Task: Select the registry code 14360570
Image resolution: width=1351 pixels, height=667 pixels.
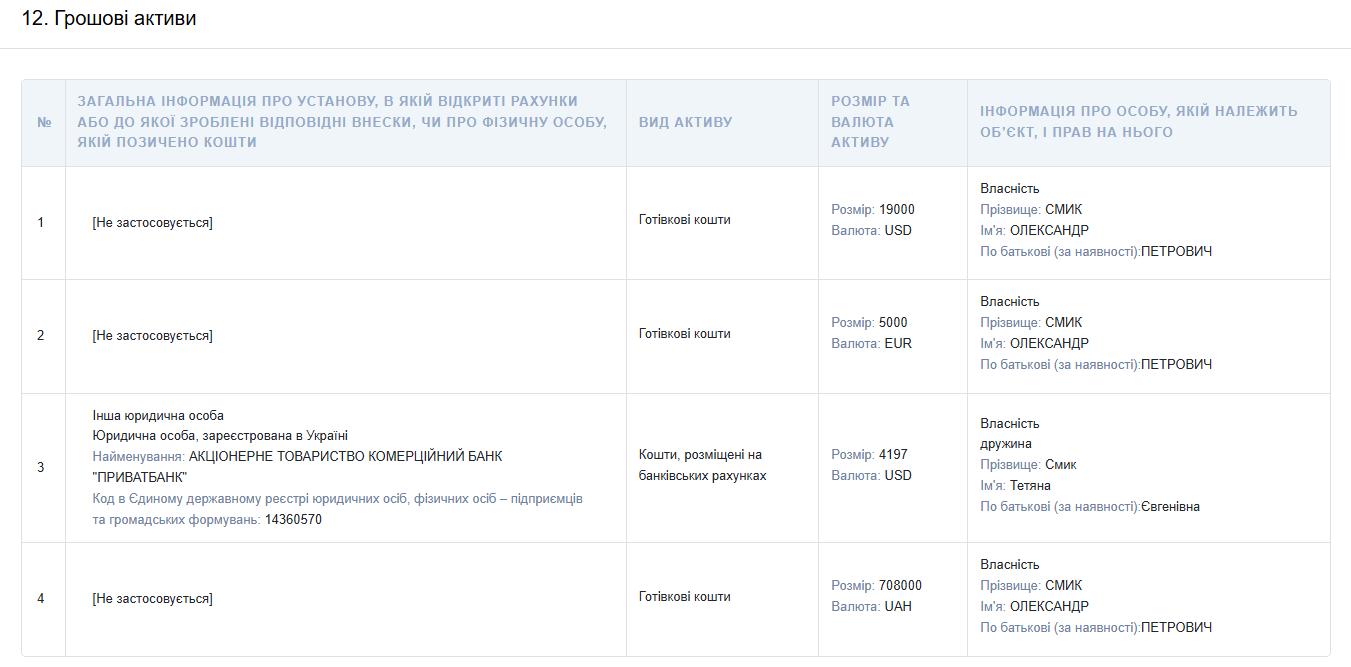Action: pyautogui.click(x=293, y=520)
